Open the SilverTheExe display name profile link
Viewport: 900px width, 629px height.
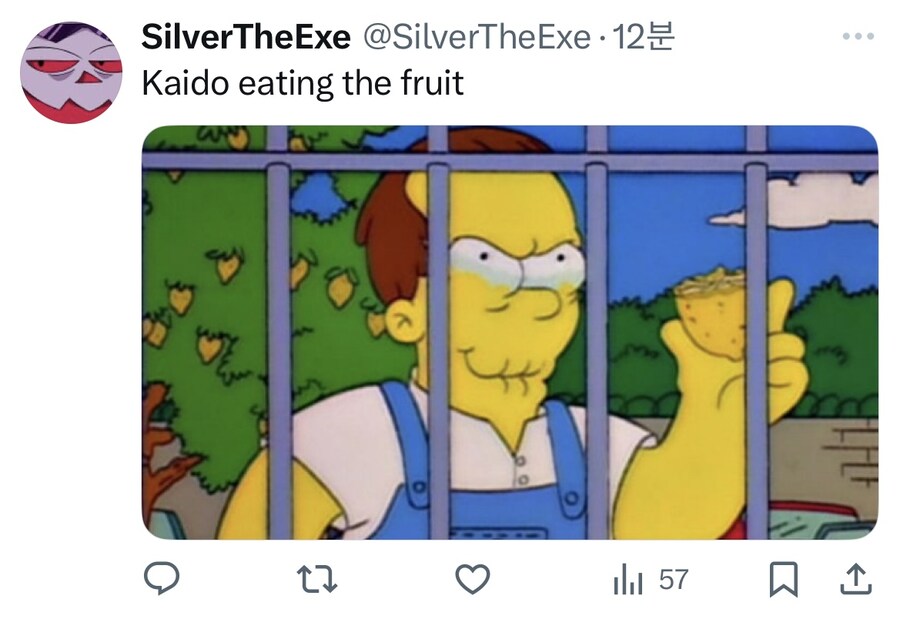[x=246, y=37]
